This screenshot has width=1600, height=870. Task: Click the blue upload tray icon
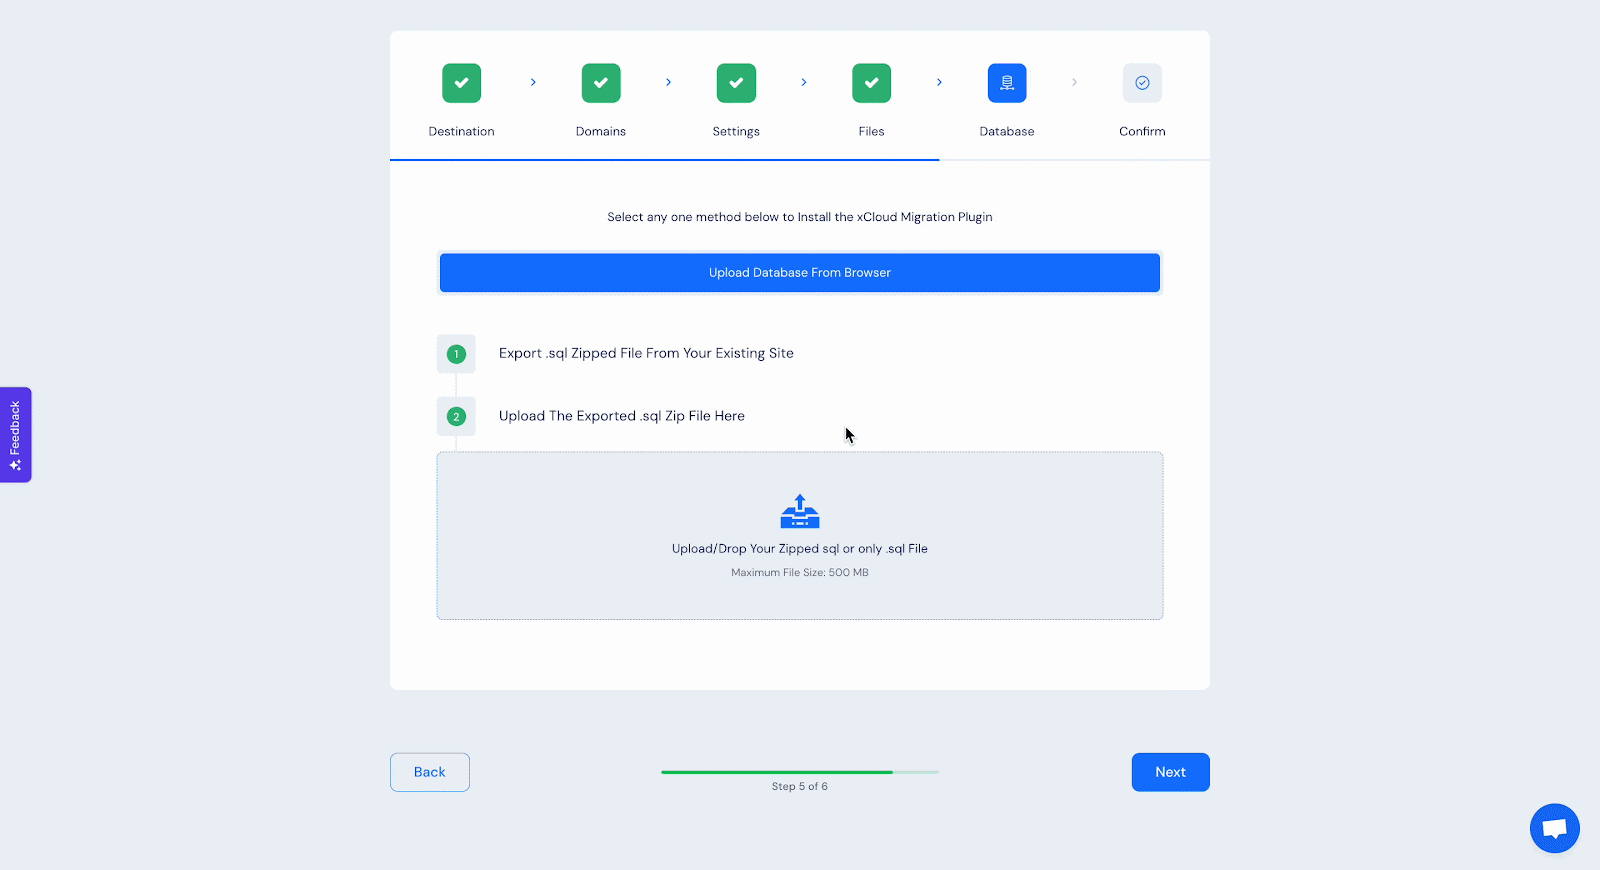coord(799,511)
